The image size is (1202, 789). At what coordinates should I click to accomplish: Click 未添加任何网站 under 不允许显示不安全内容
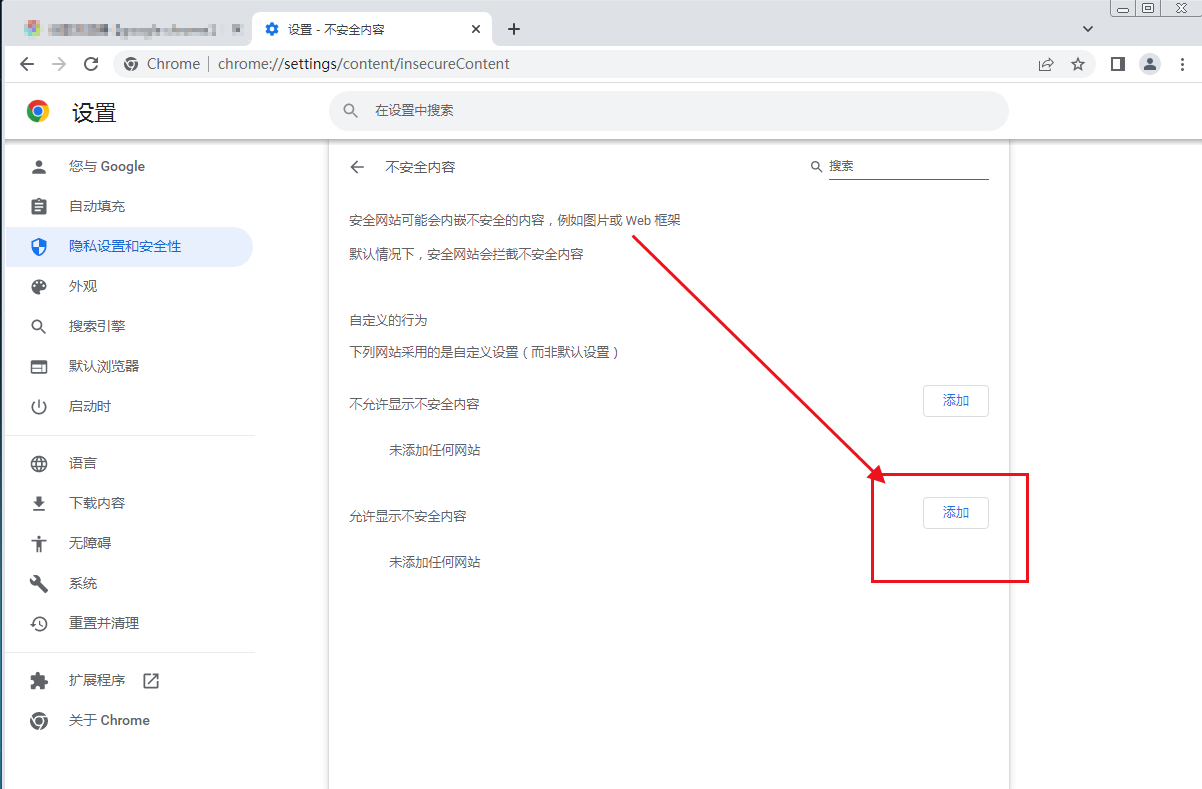pos(435,450)
